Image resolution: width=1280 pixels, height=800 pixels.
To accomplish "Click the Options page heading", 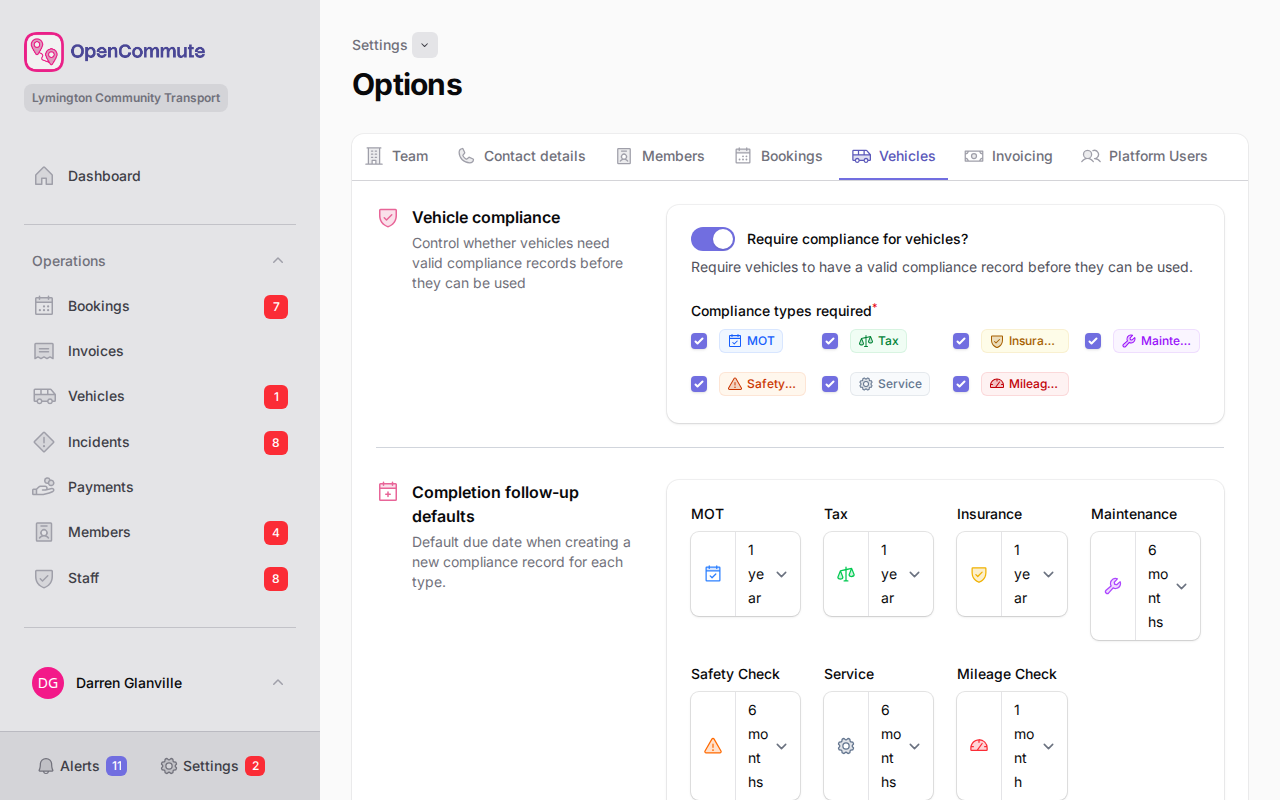I will pyautogui.click(x=407, y=84).
